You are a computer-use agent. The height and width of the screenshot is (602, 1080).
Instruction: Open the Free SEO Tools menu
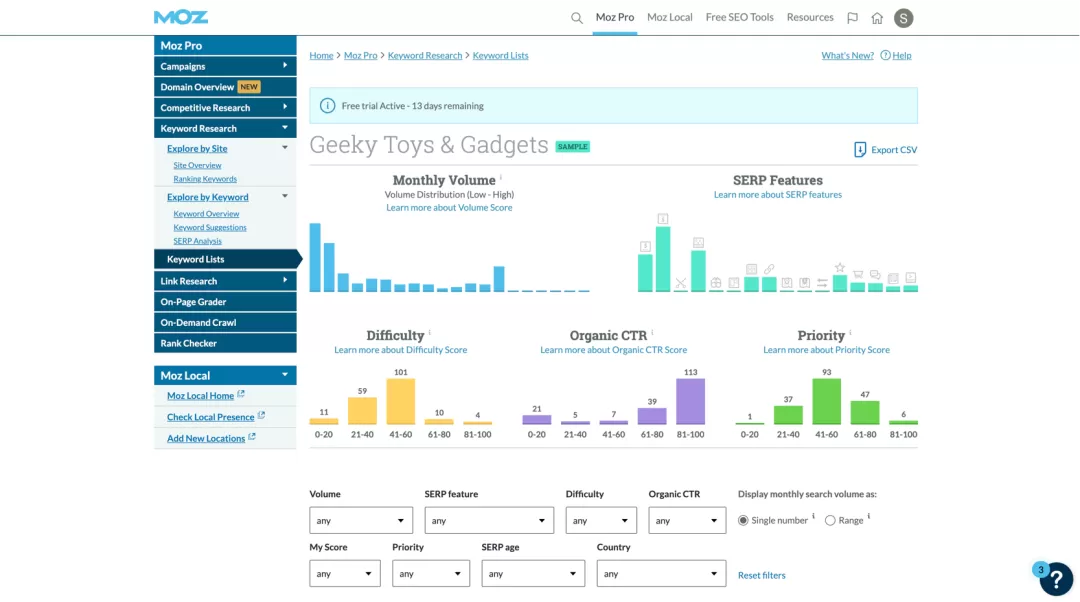pyautogui.click(x=739, y=17)
